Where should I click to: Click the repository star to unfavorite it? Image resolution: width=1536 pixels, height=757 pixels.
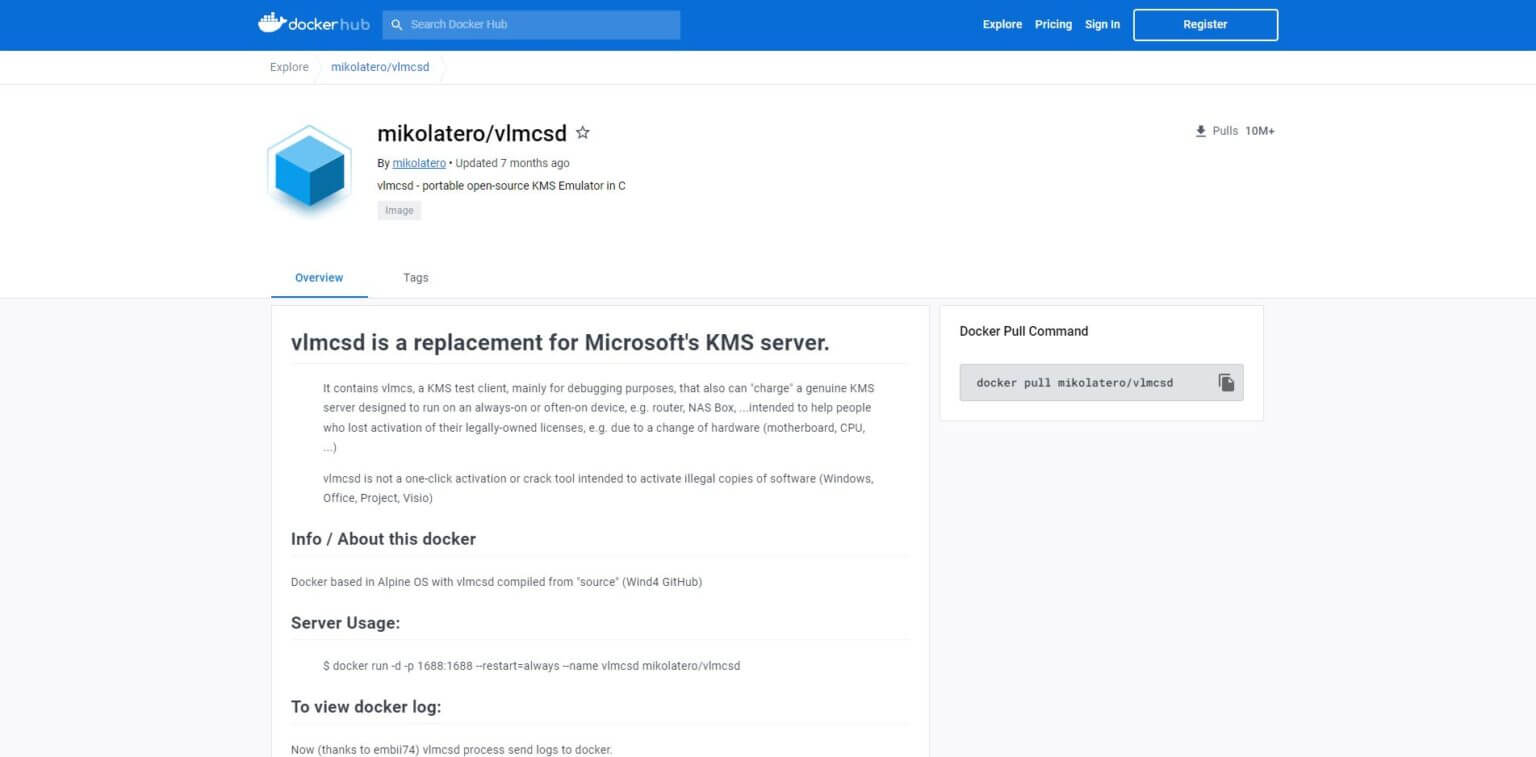pyautogui.click(x=583, y=132)
